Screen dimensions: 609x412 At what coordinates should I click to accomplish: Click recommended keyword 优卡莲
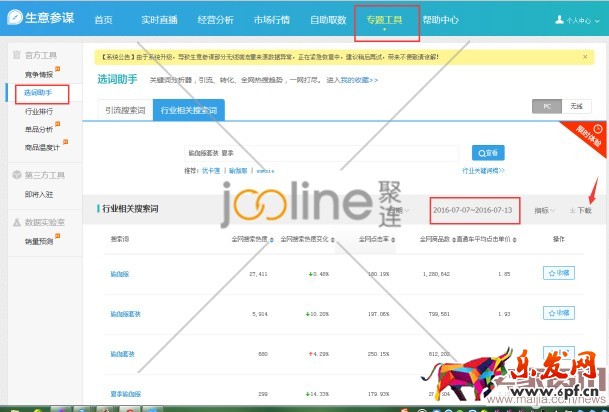pos(211,171)
